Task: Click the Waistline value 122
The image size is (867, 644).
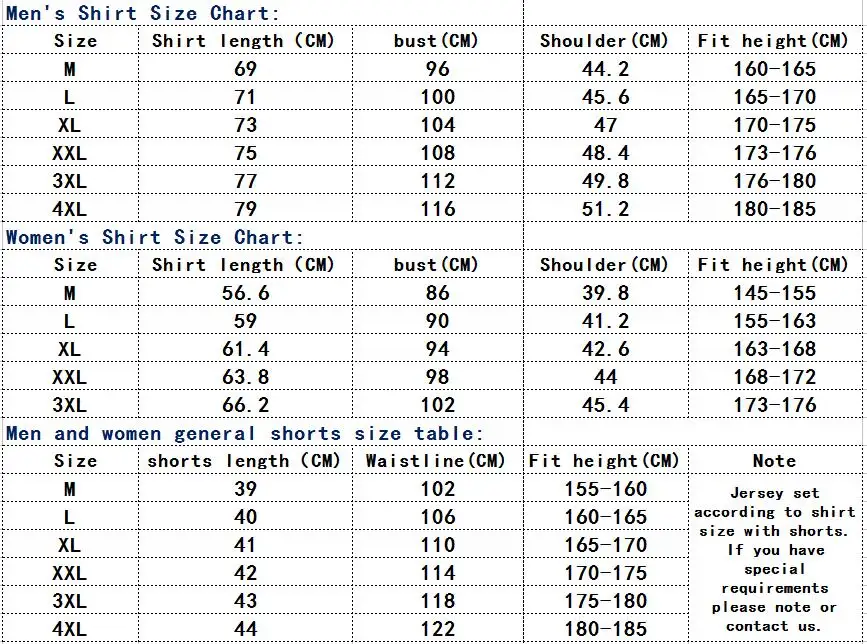Action: [x=438, y=629]
